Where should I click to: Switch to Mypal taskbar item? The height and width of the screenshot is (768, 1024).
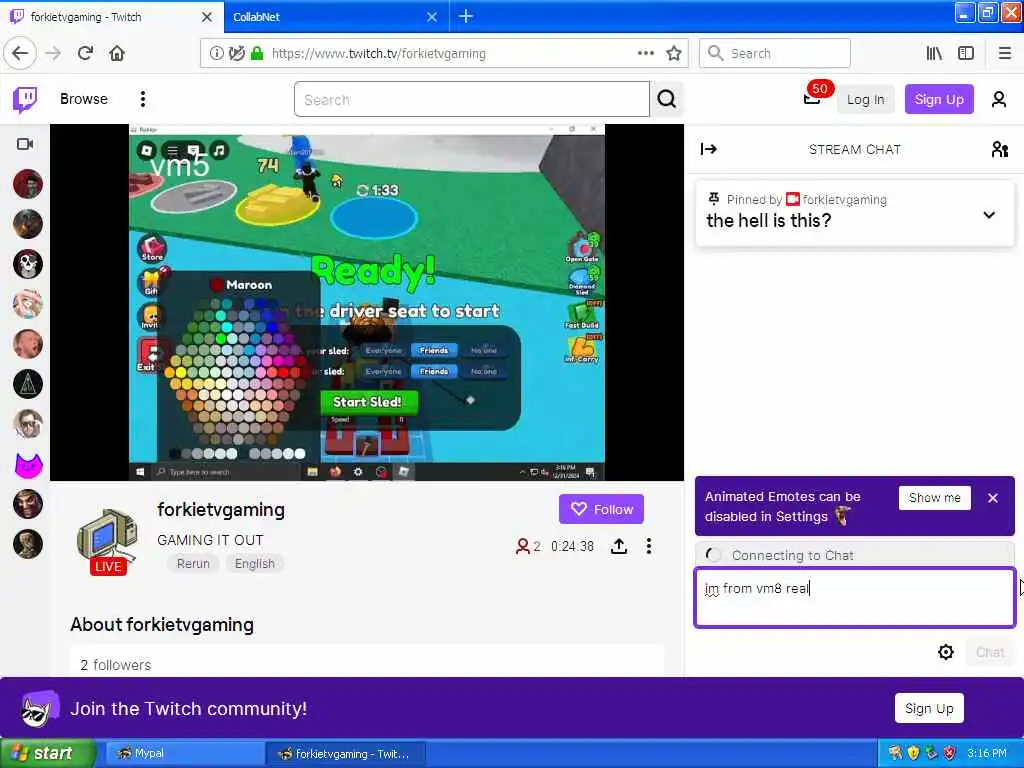184,754
